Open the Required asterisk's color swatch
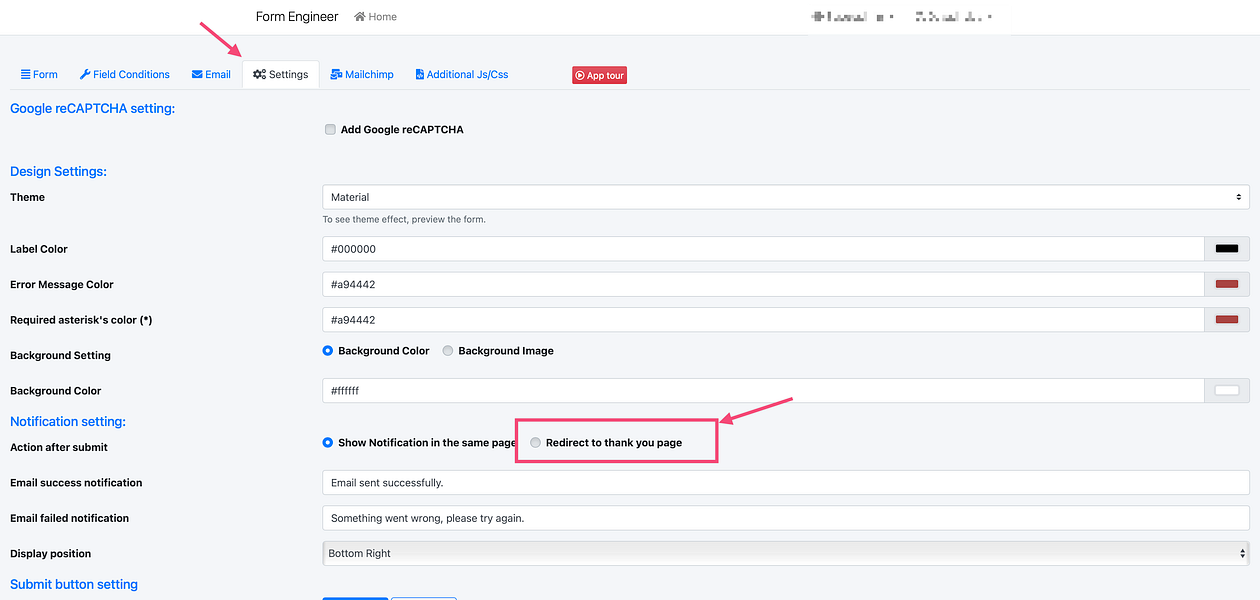1260x600 pixels. click(x=1227, y=320)
